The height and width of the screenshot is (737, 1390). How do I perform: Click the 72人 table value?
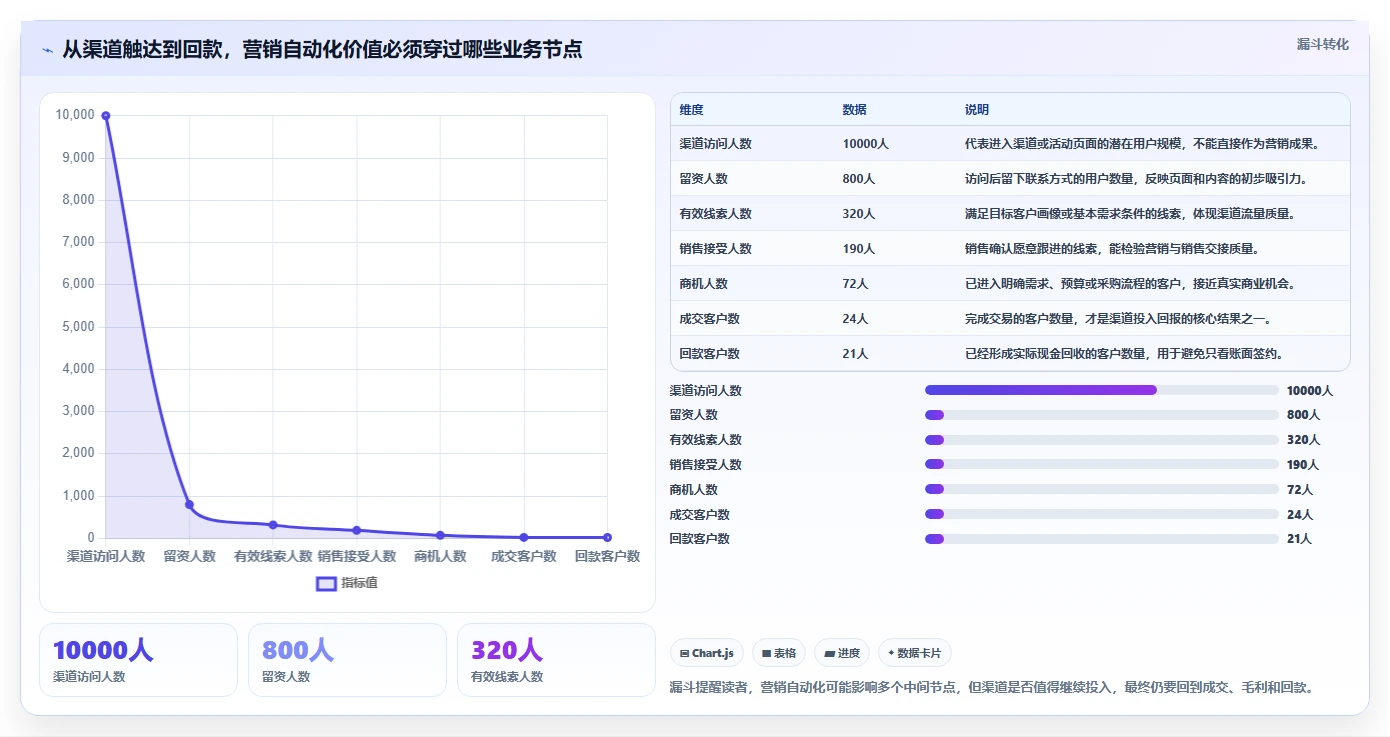(855, 284)
